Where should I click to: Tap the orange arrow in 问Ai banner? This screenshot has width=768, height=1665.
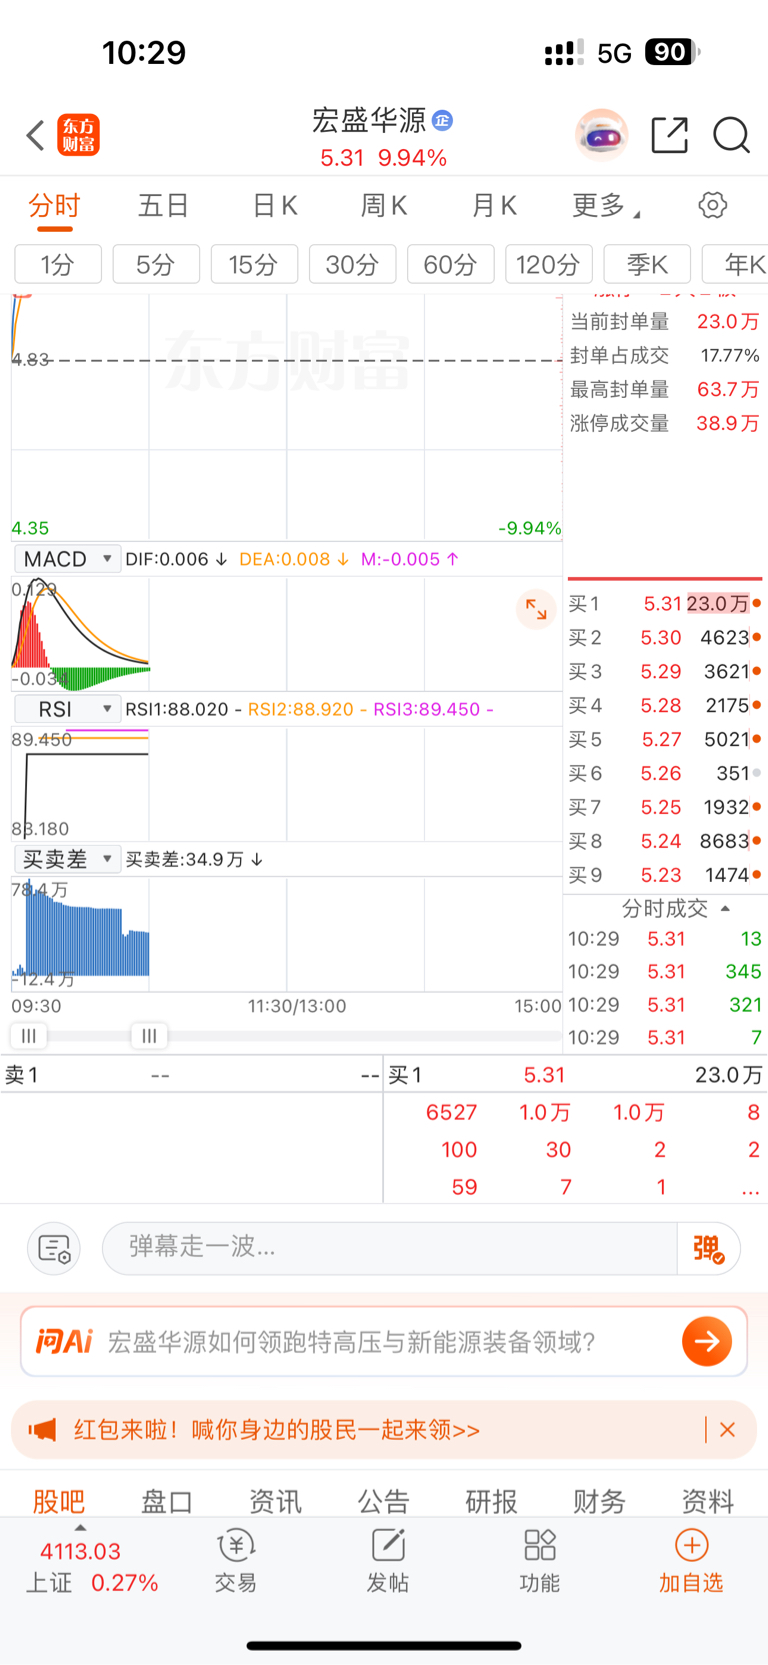pos(707,1341)
